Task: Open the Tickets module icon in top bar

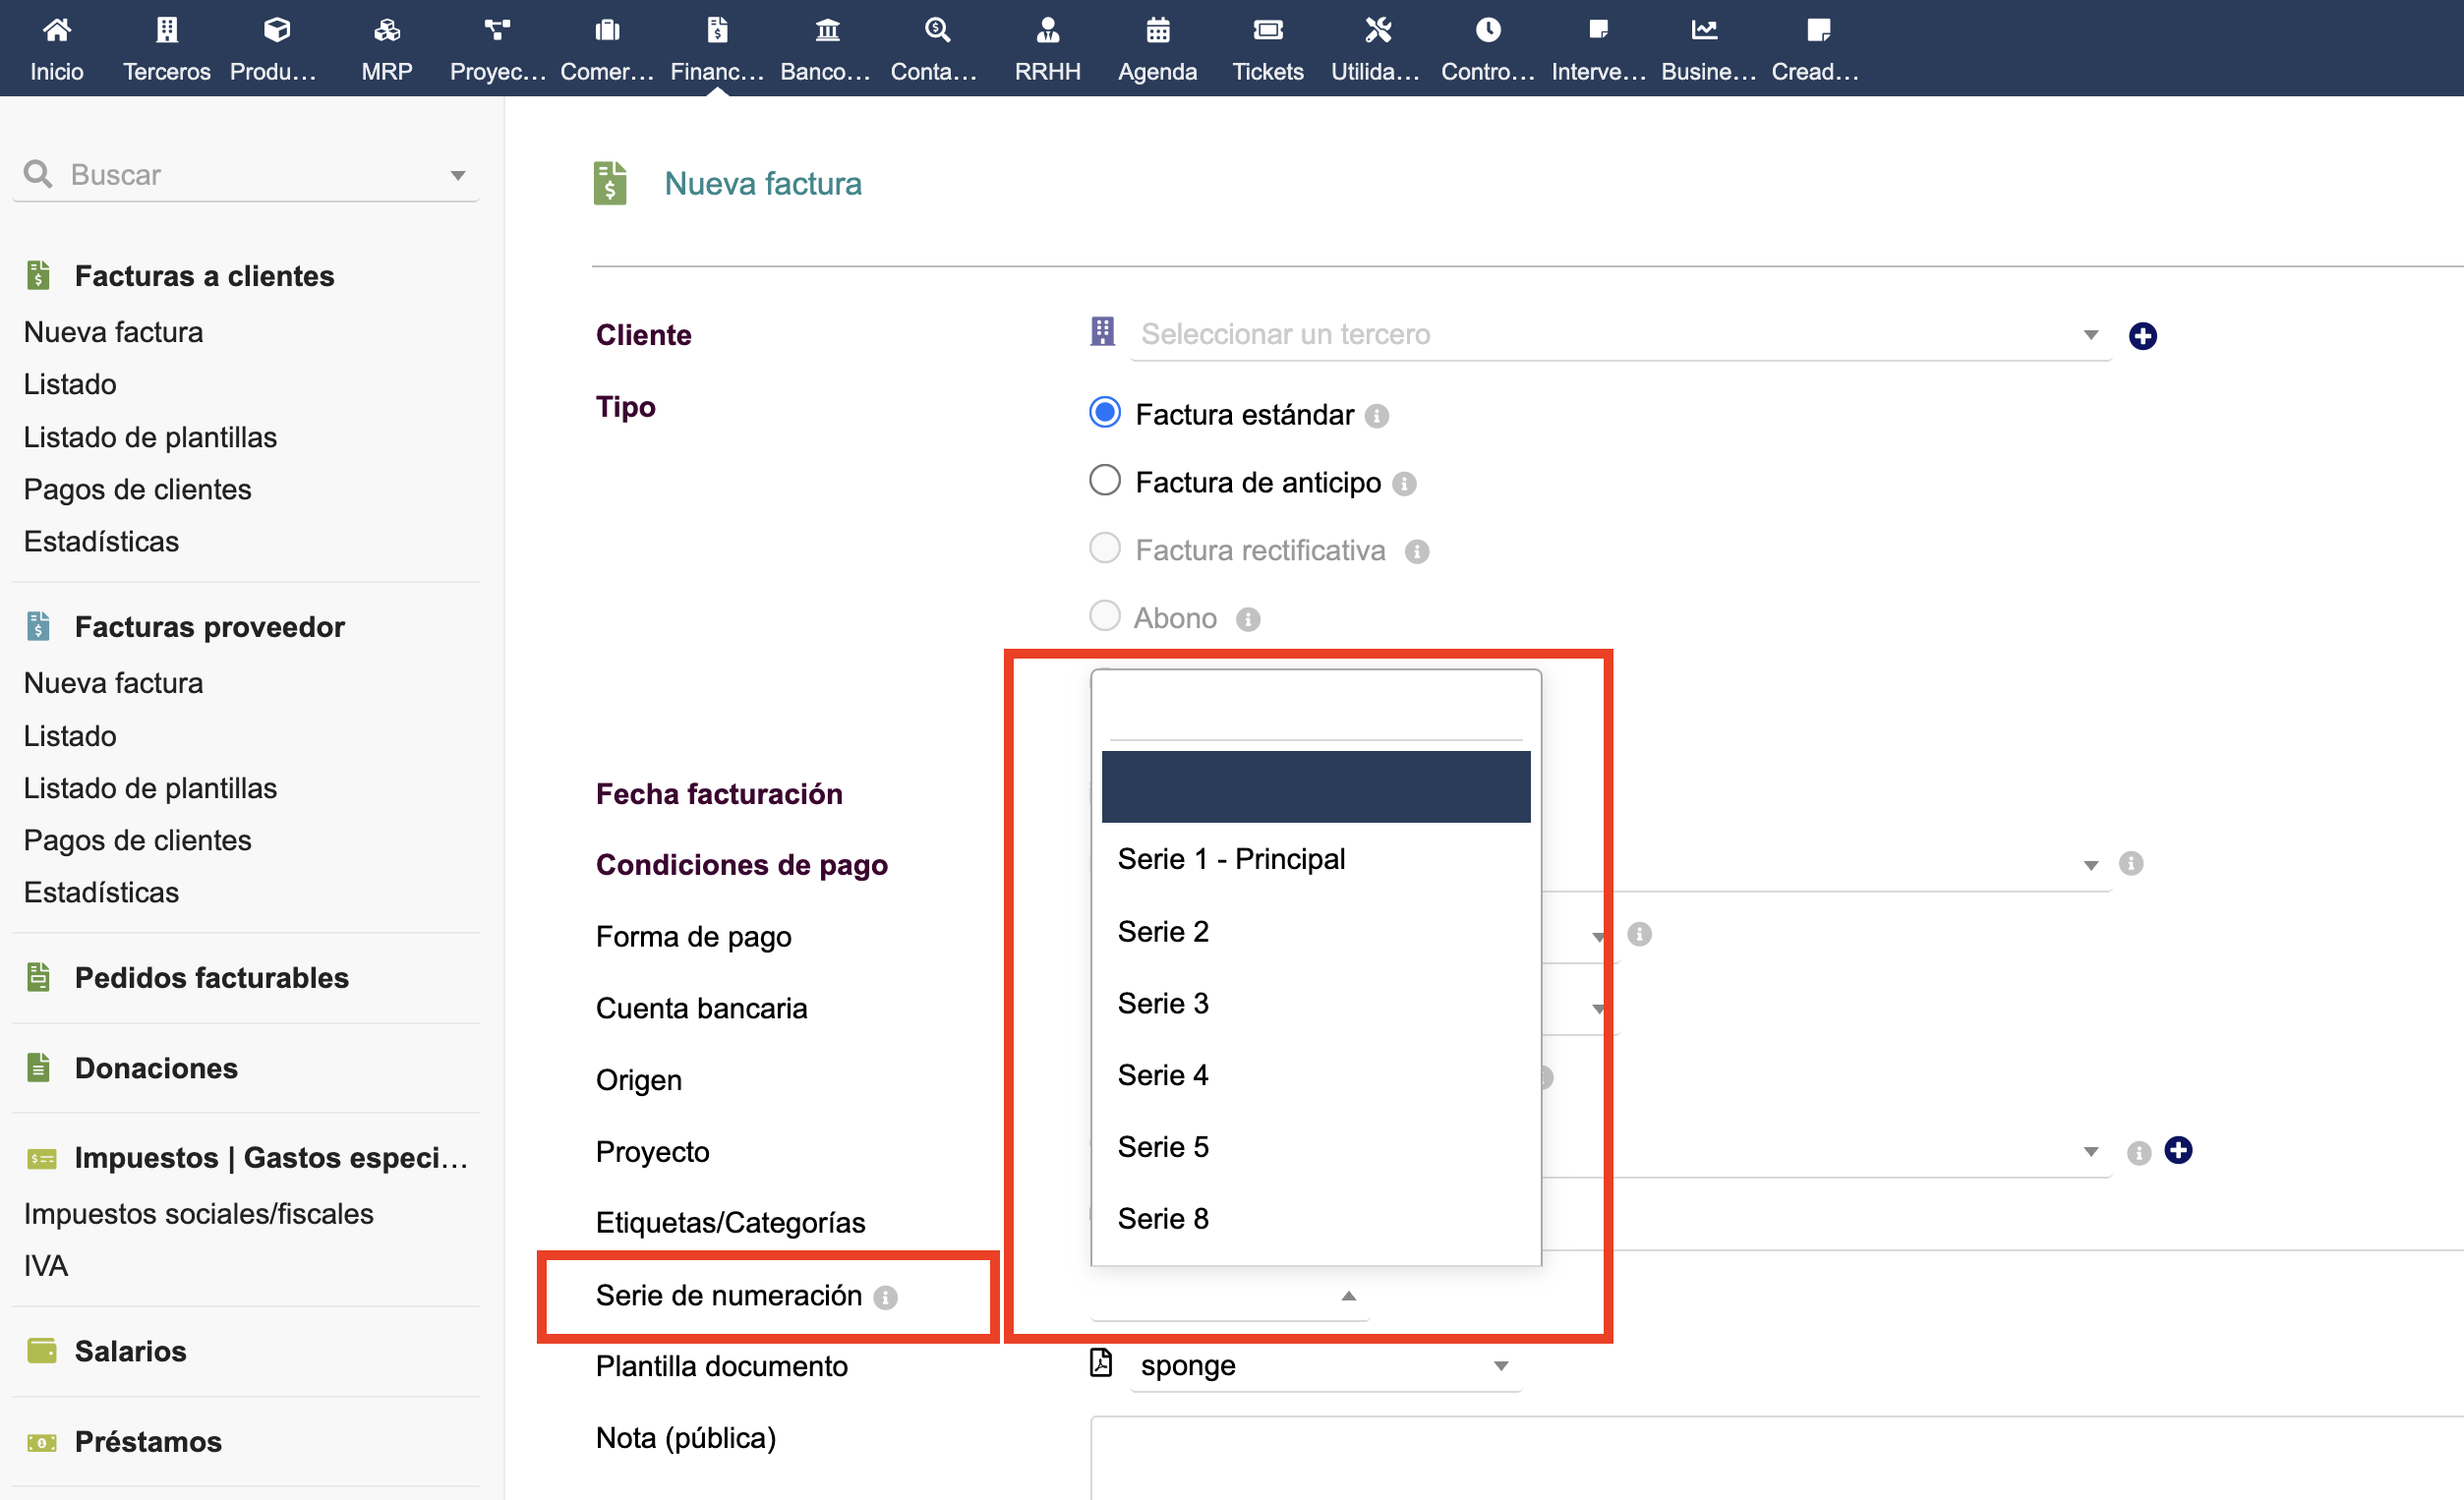Action: point(1267,30)
